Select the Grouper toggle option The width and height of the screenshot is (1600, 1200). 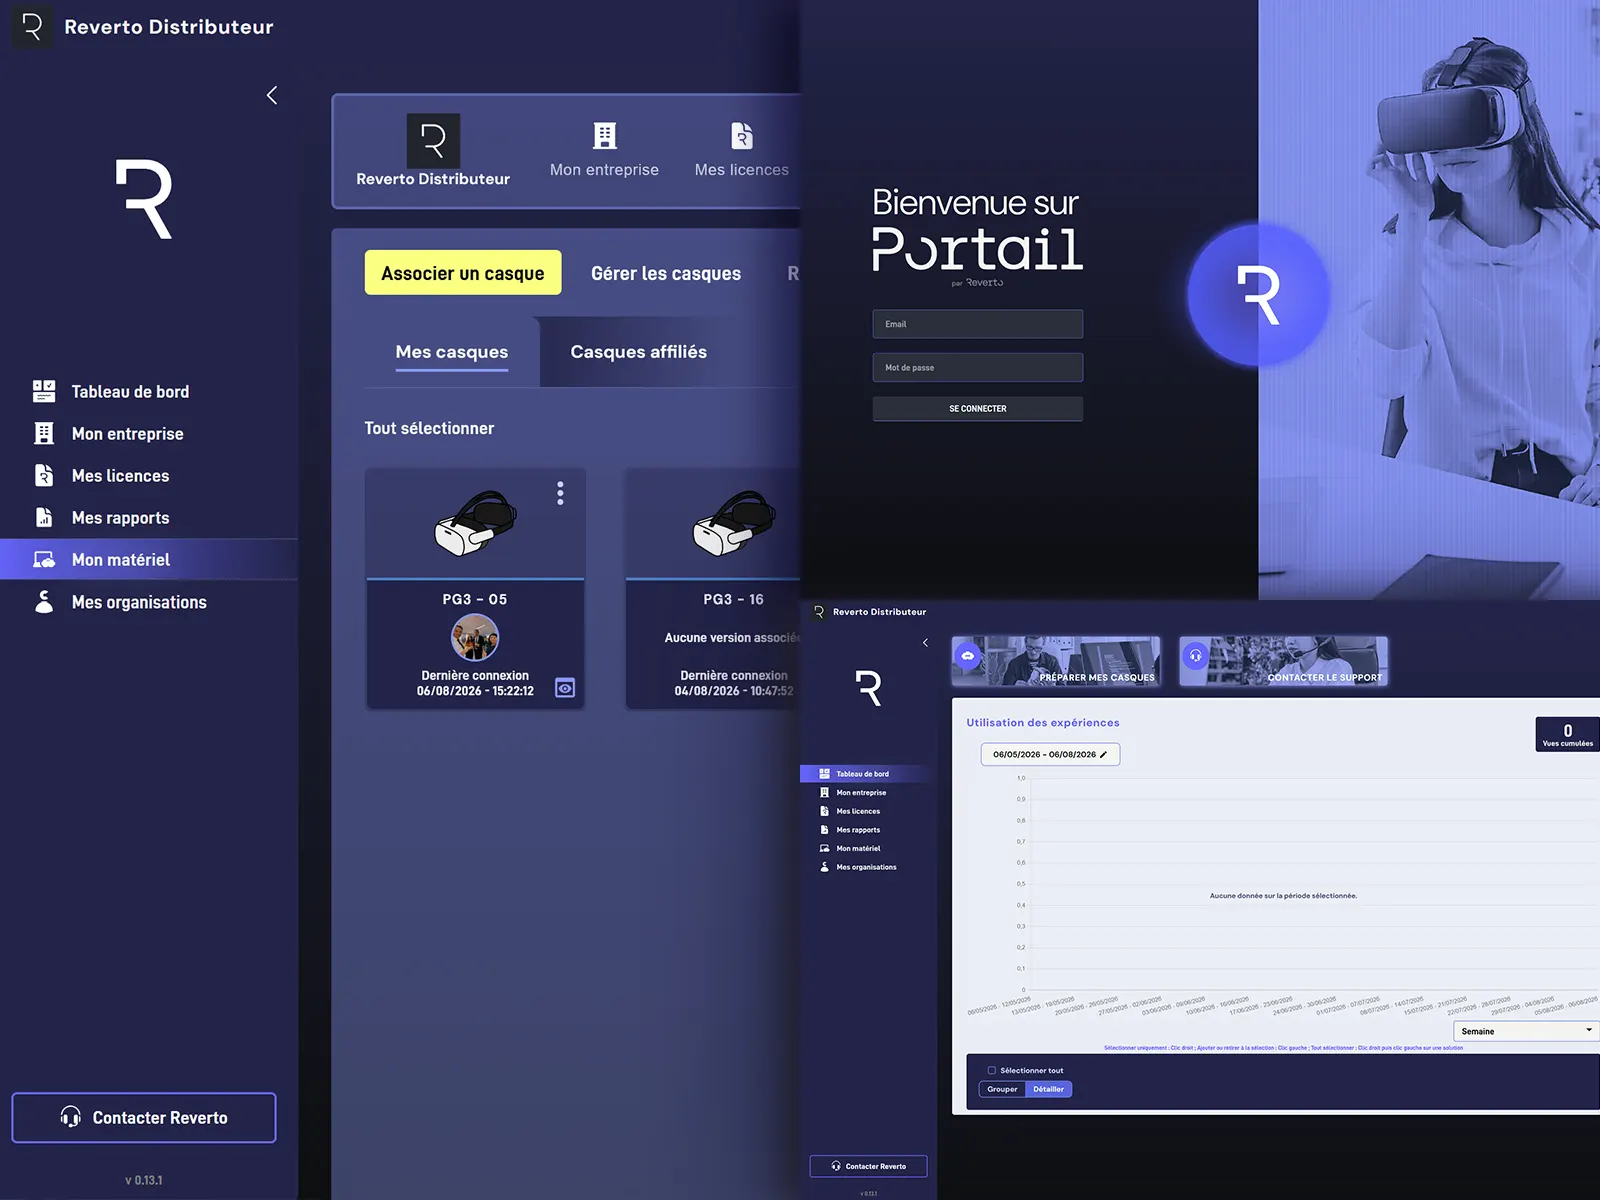click(x=1002, y=1089)
